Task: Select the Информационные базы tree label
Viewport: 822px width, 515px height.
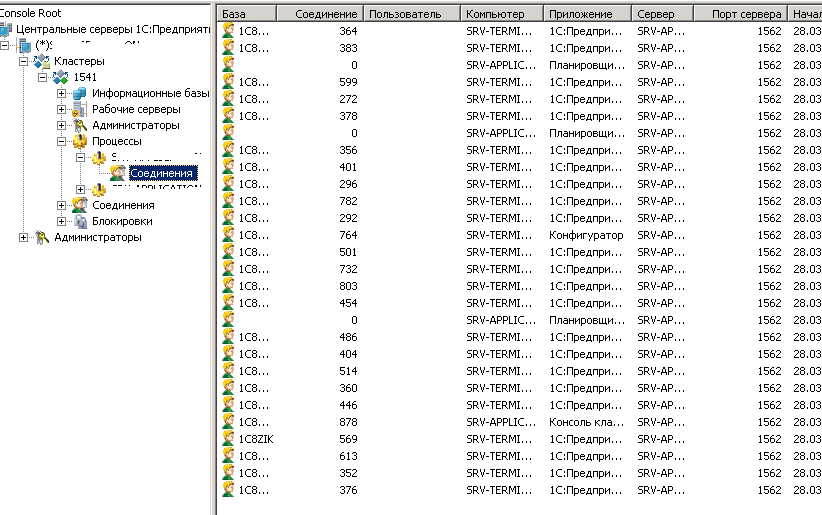Action: coord(150,93)
